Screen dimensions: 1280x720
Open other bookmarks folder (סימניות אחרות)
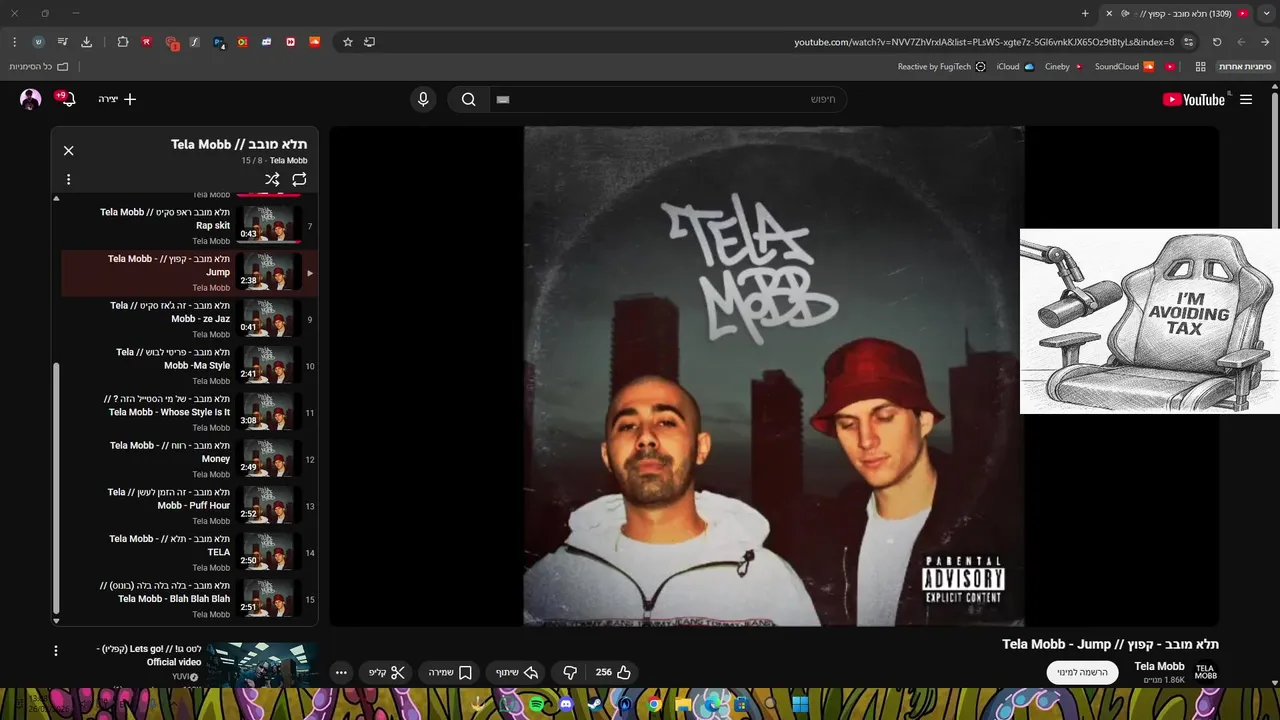point(1244,67)
